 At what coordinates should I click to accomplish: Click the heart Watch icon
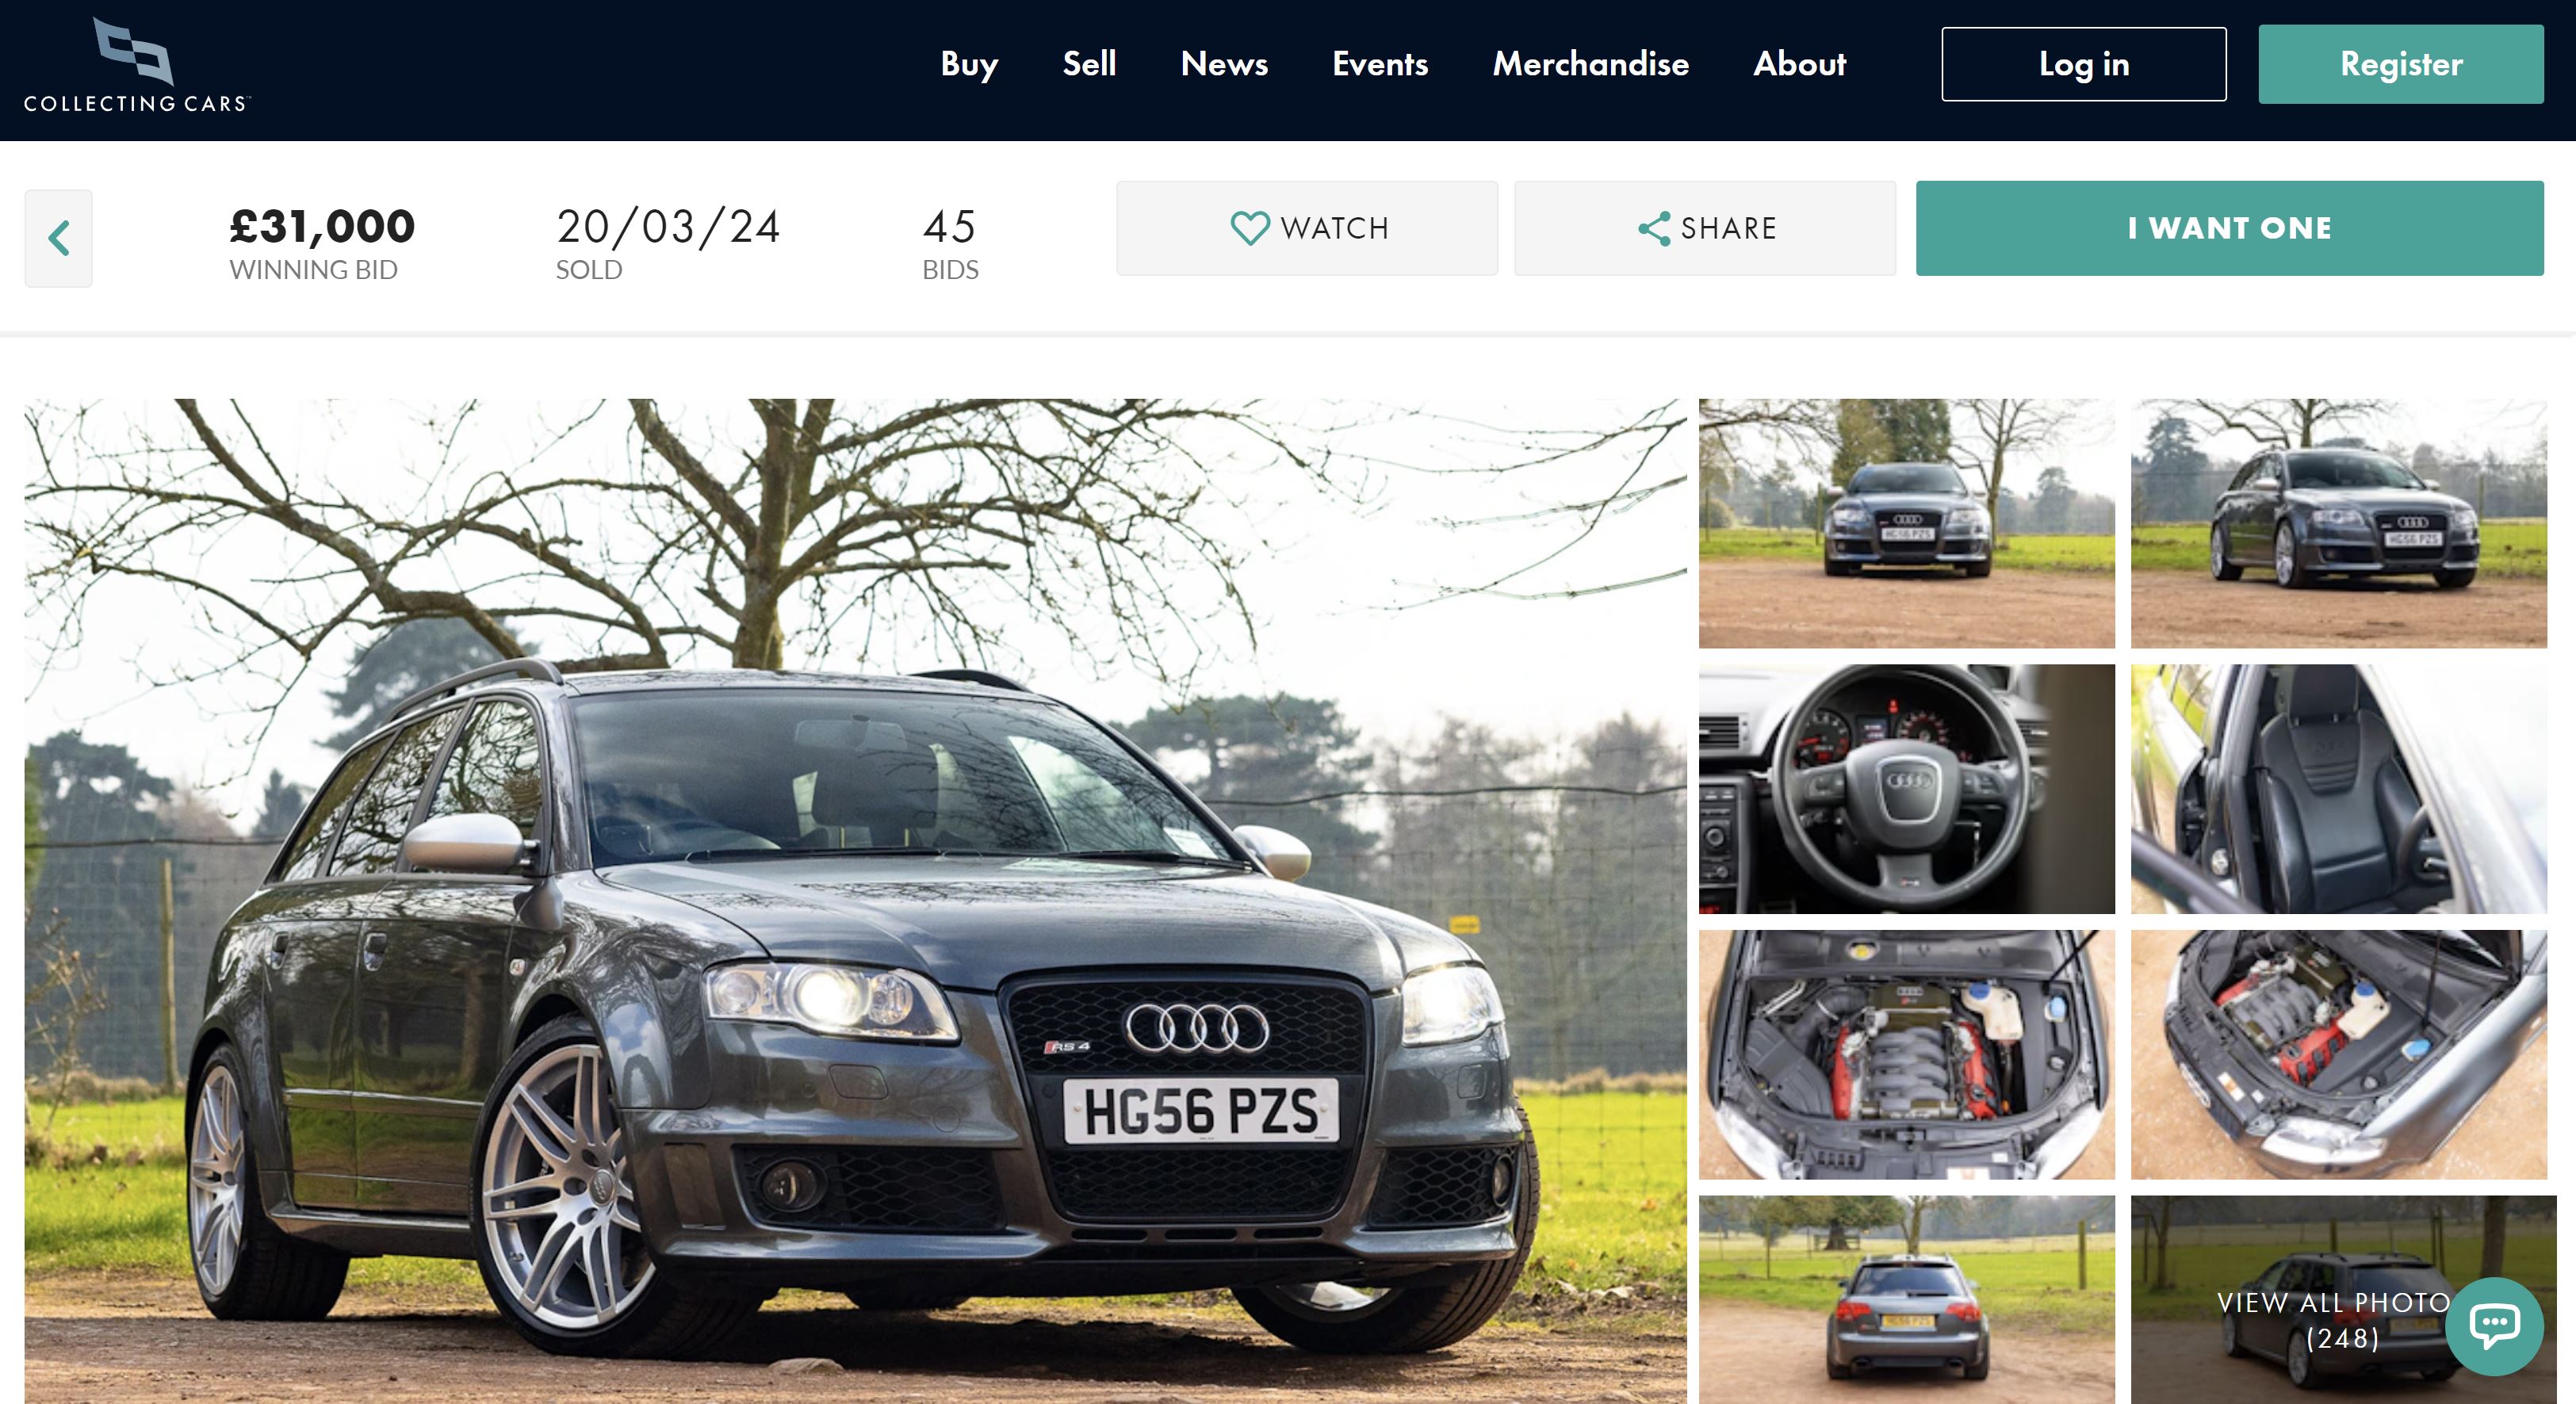click(x=1249, y=228)
